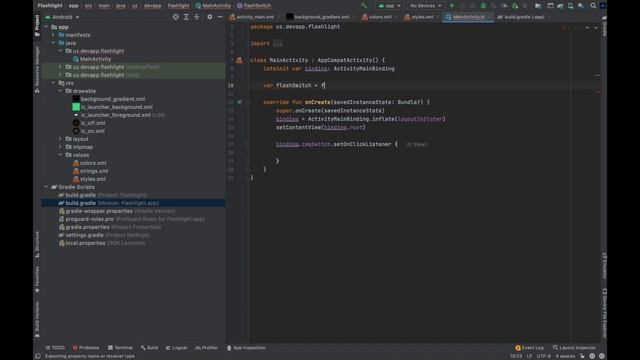Toggle the Favorites tool window stripe button

(x=37, y=279)
